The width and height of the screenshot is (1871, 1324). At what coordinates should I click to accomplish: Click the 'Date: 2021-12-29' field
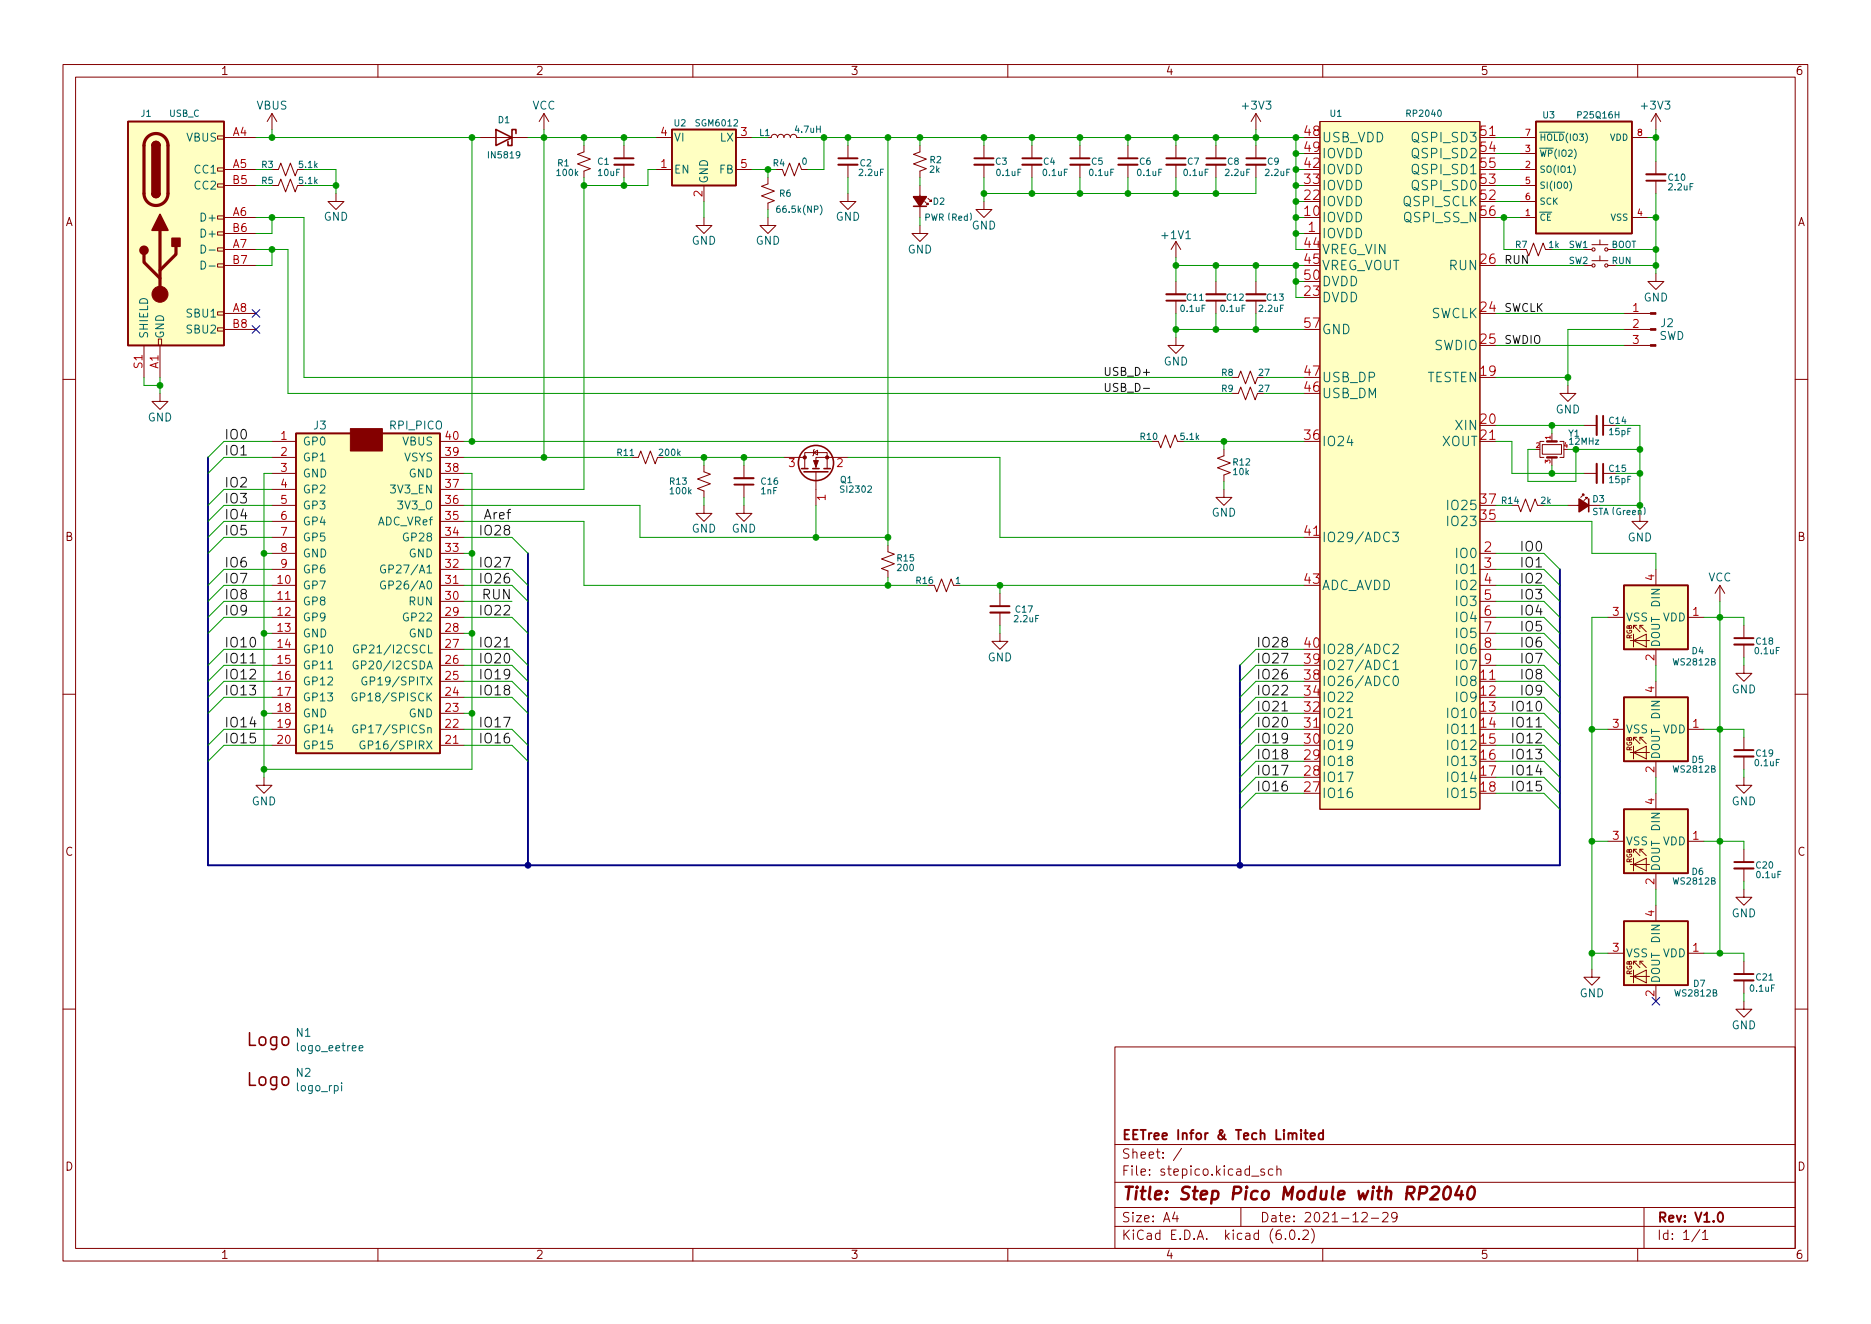1329,1218
